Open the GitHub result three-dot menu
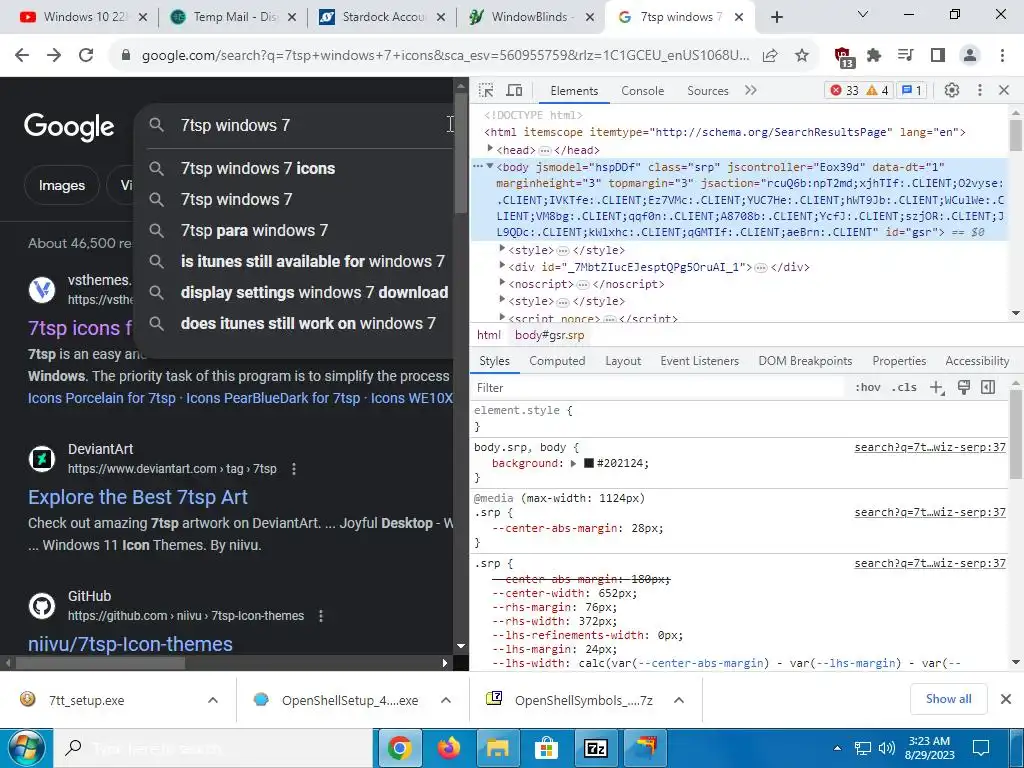This screenshot has height=768, width=1024. click(x=321, y=616)
